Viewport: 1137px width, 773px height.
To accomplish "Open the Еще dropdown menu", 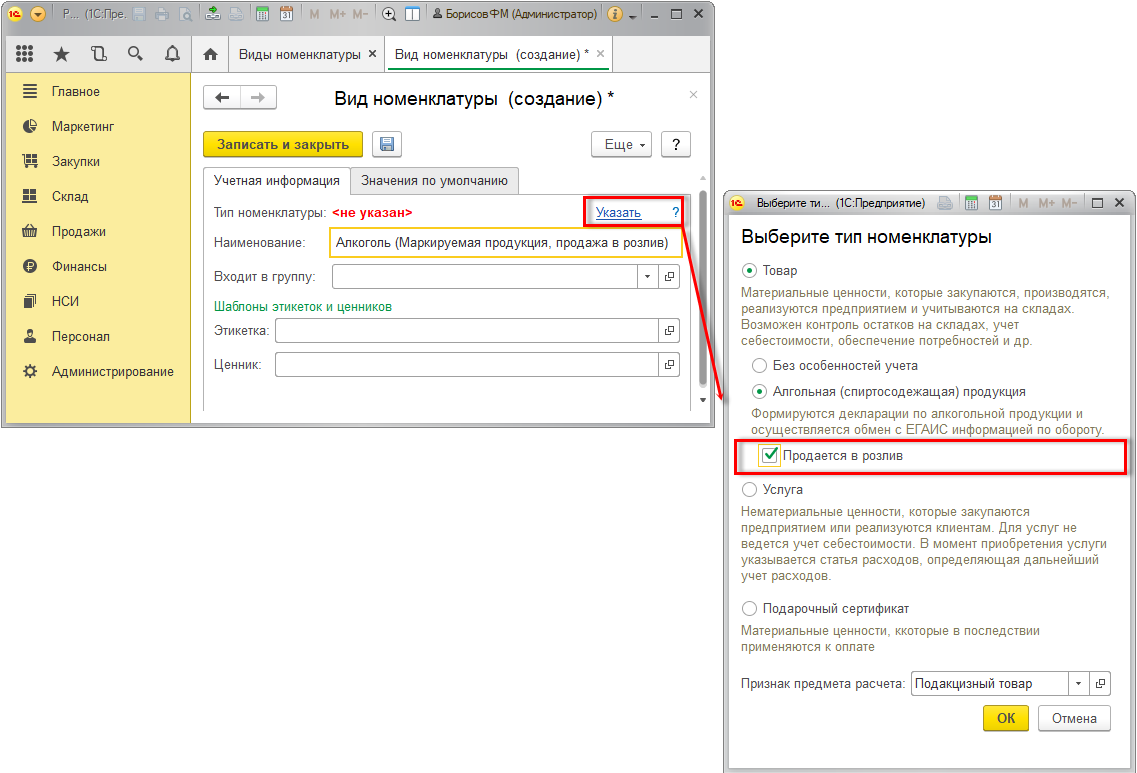I will coord(621,144).
